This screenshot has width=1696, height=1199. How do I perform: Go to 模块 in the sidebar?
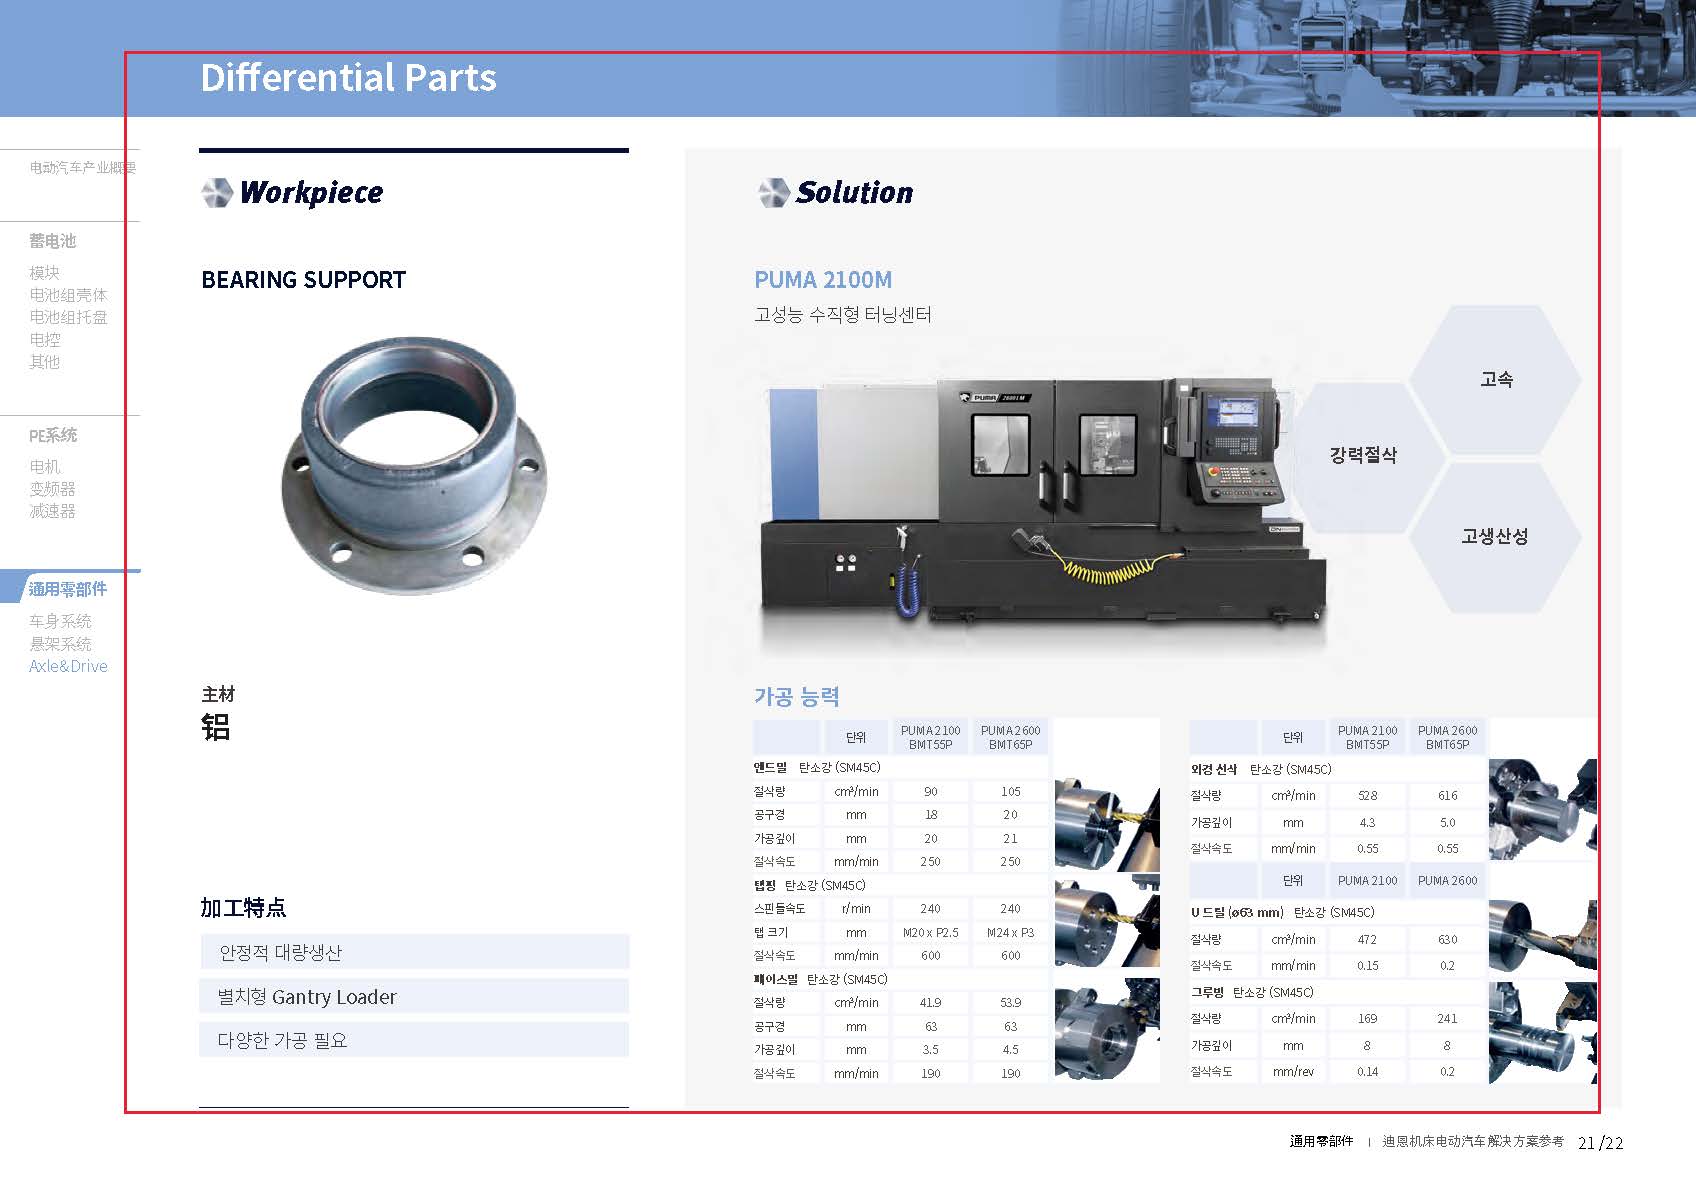point(44,273)
